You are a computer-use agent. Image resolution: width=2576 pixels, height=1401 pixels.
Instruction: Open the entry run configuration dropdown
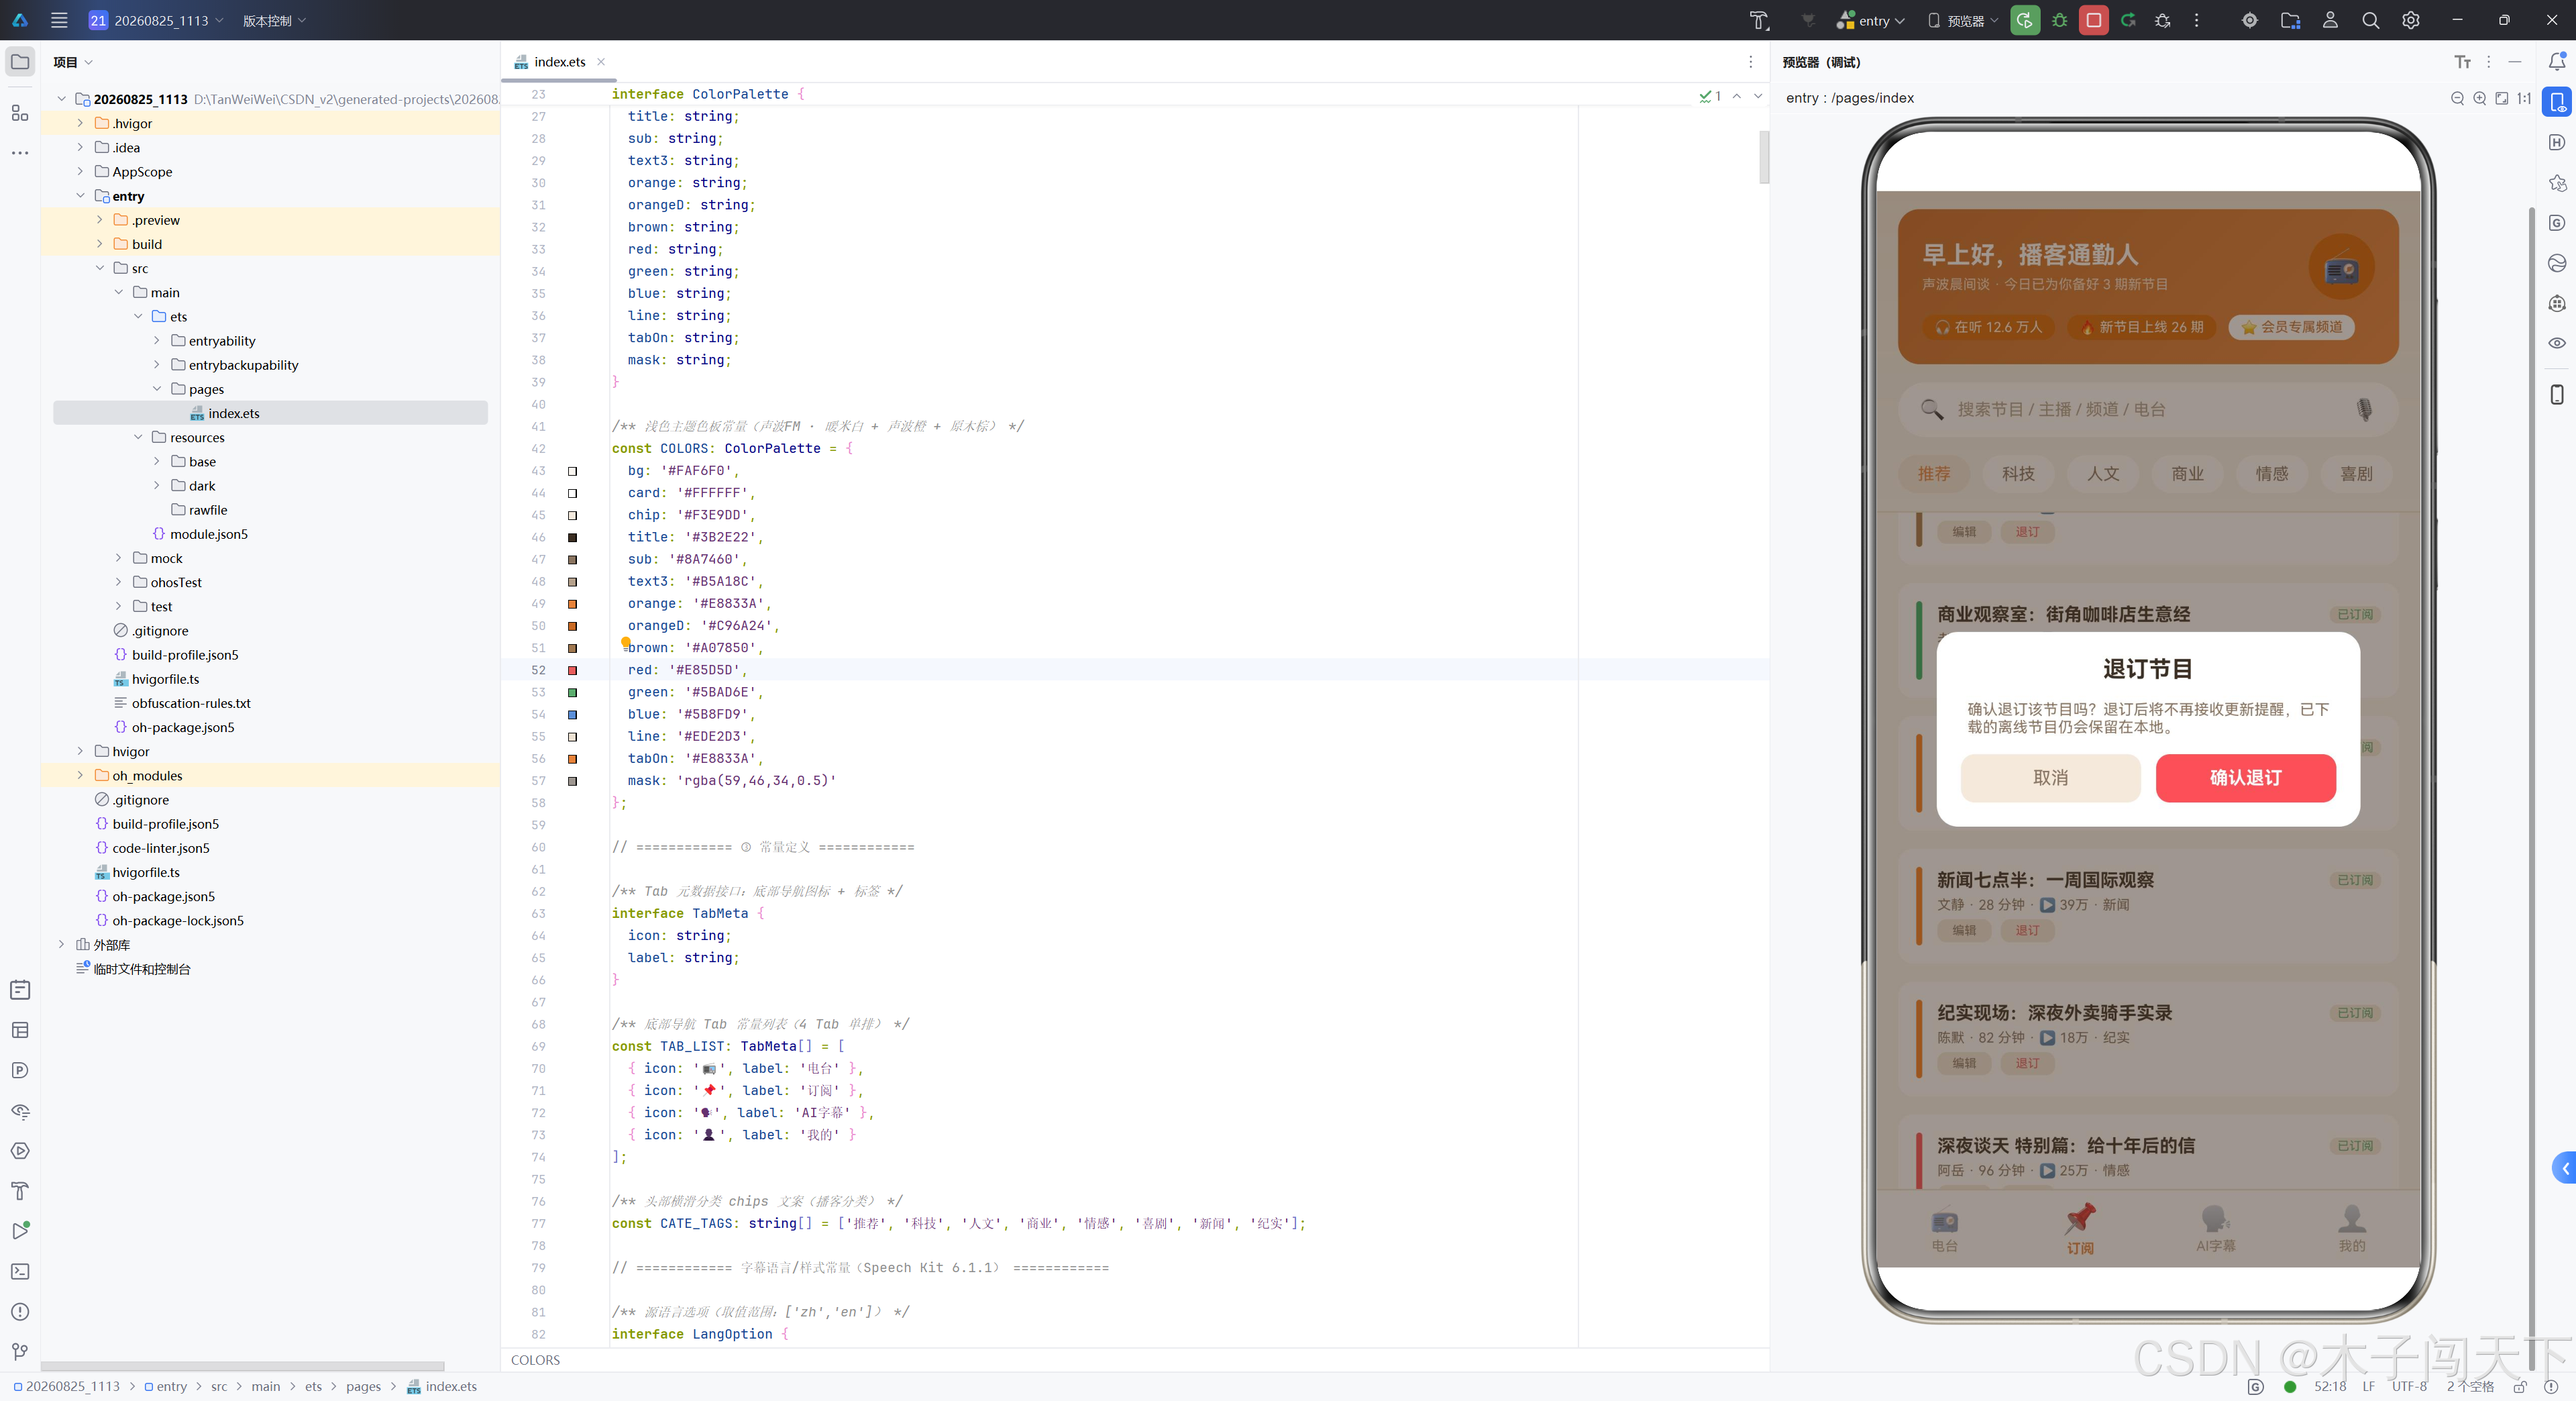click(x=1871, y=20)
